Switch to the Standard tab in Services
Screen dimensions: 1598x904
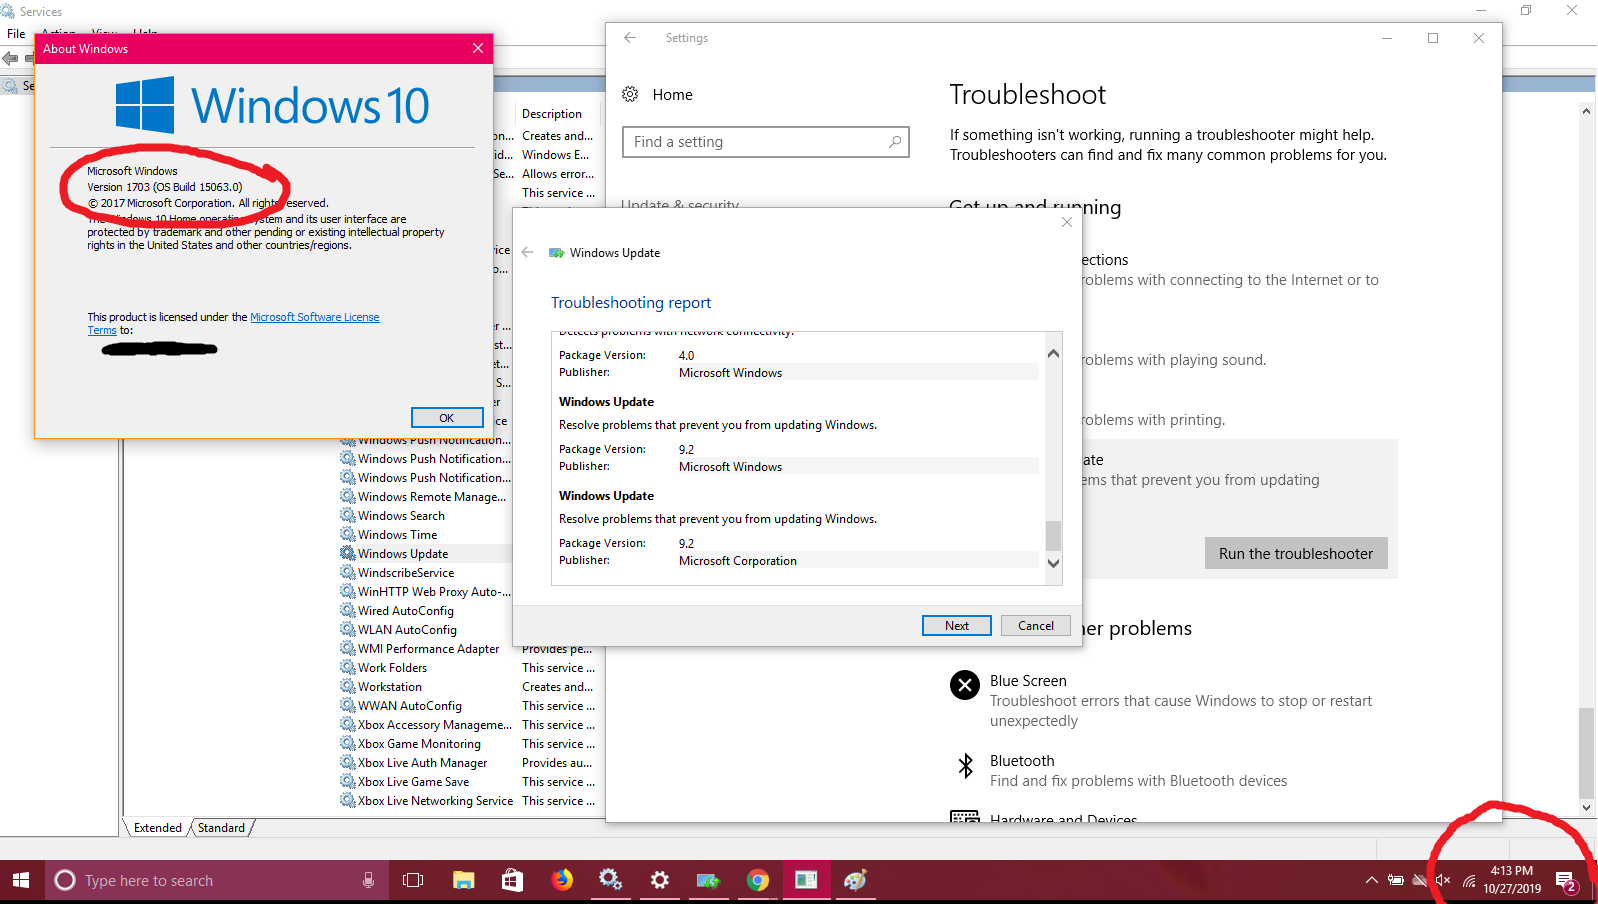(x=221, y=828)
